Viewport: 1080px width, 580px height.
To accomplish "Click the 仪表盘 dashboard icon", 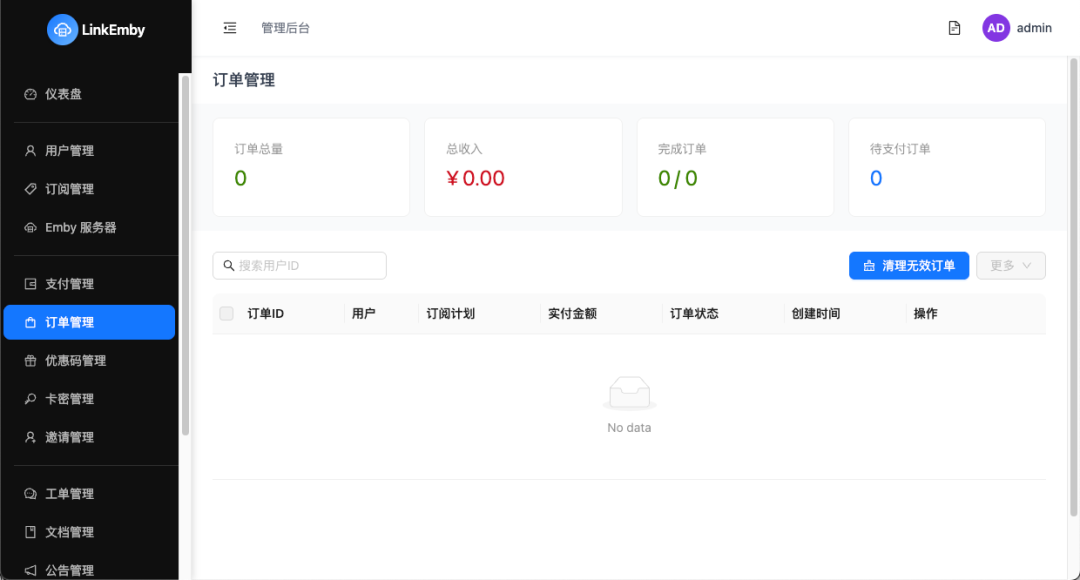I will [x=30, y=94].
